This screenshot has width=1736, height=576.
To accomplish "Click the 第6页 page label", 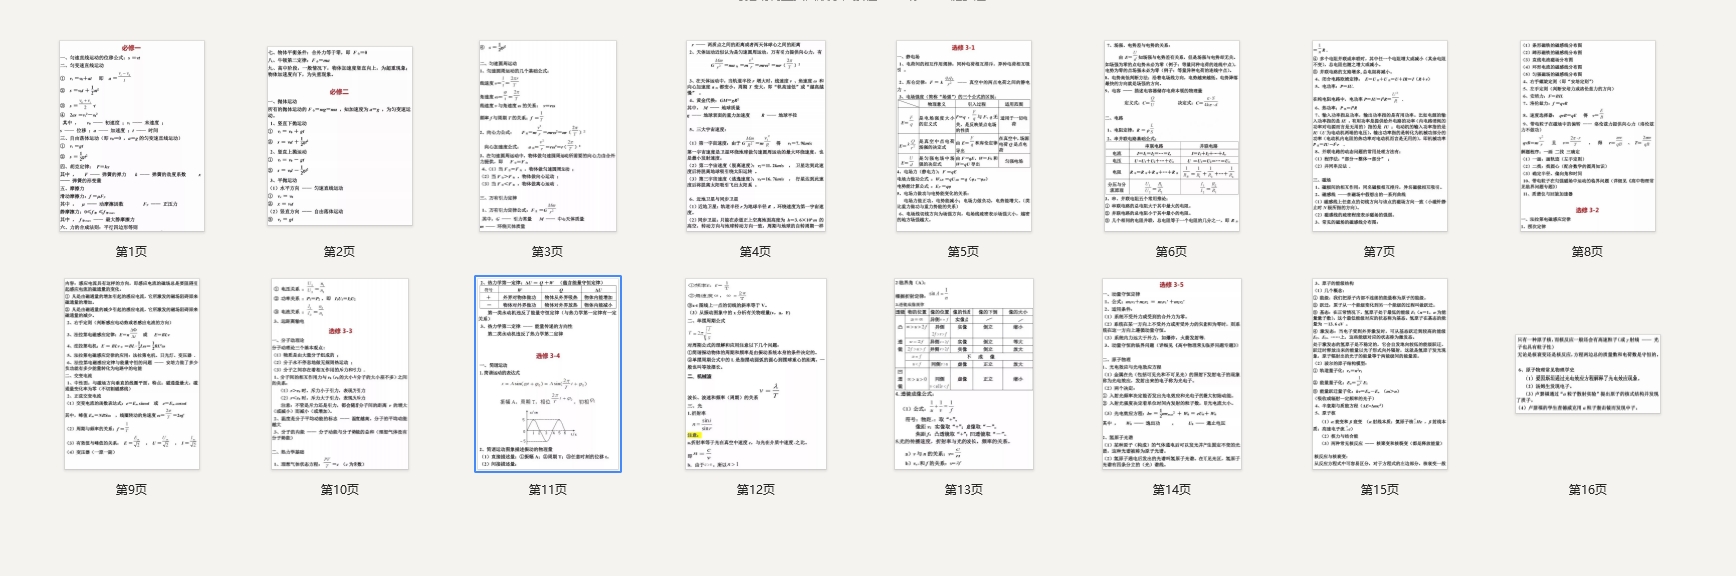I will click(x=1171, y=252).
